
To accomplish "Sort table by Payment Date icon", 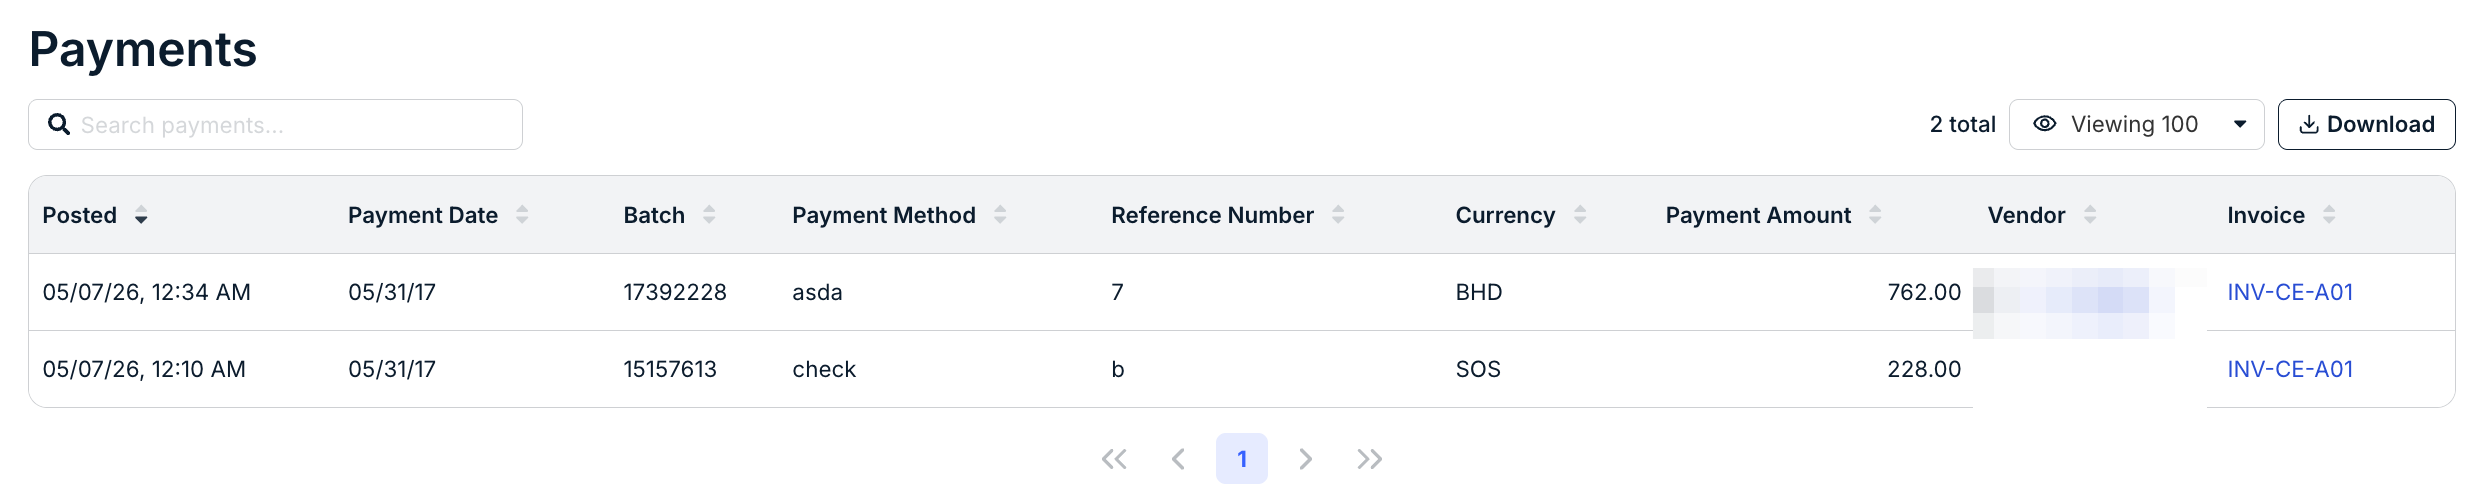I will tap(522, 215).
